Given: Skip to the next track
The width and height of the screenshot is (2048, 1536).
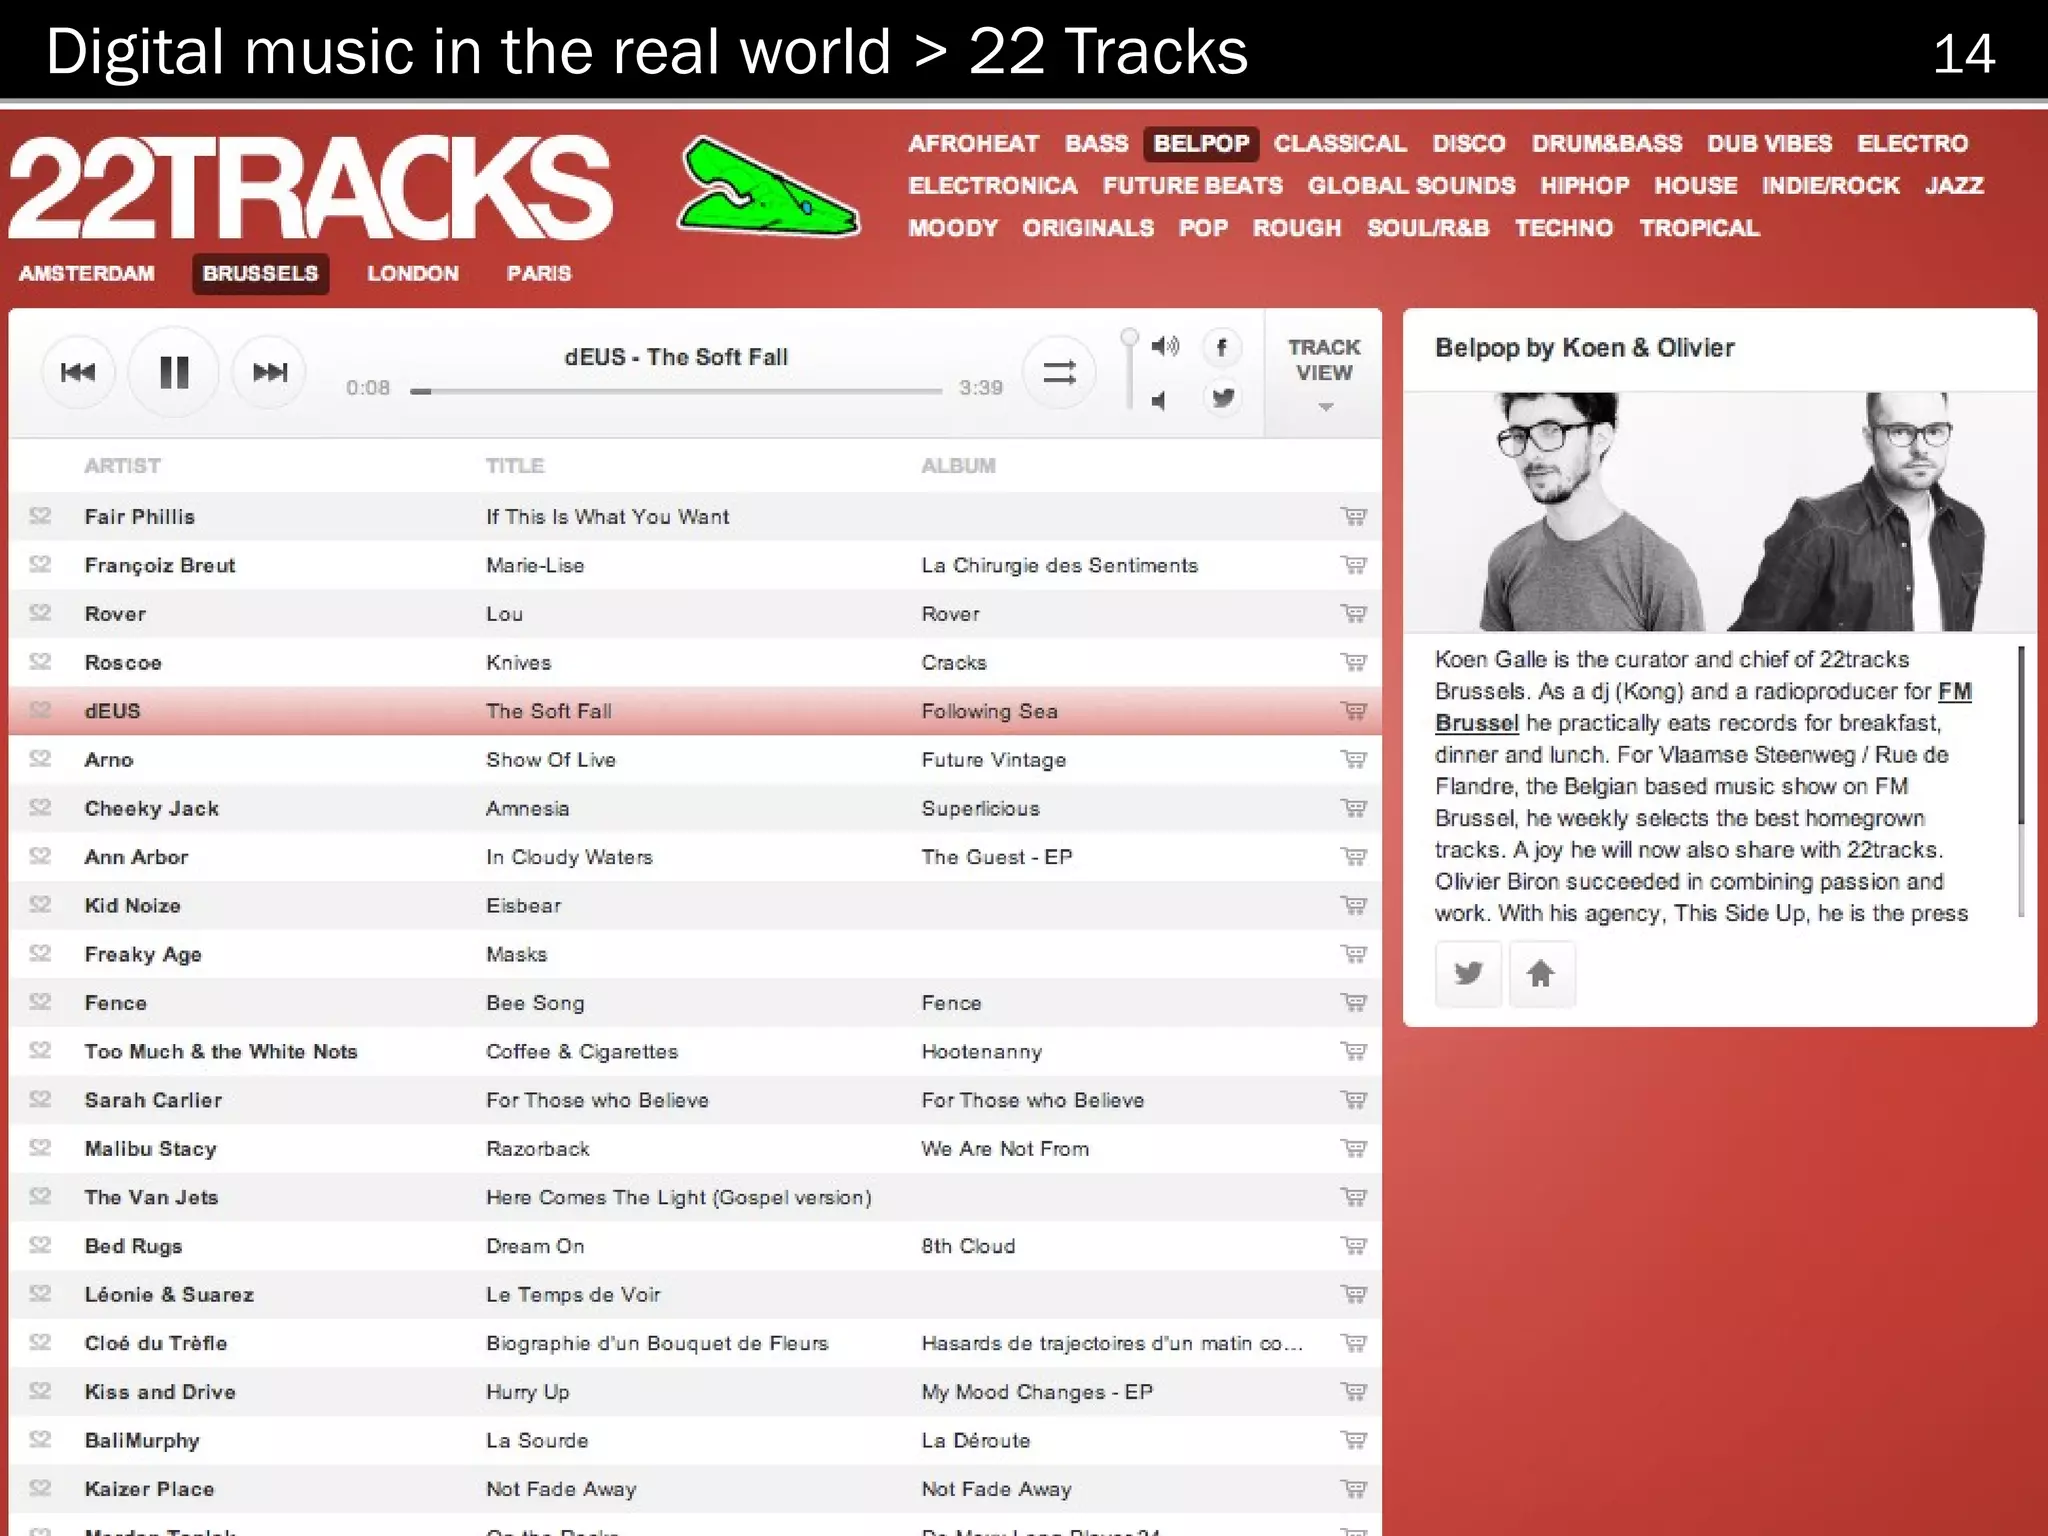Looking at the screenshot, I should pyautogui.click(x=270, y=373).
